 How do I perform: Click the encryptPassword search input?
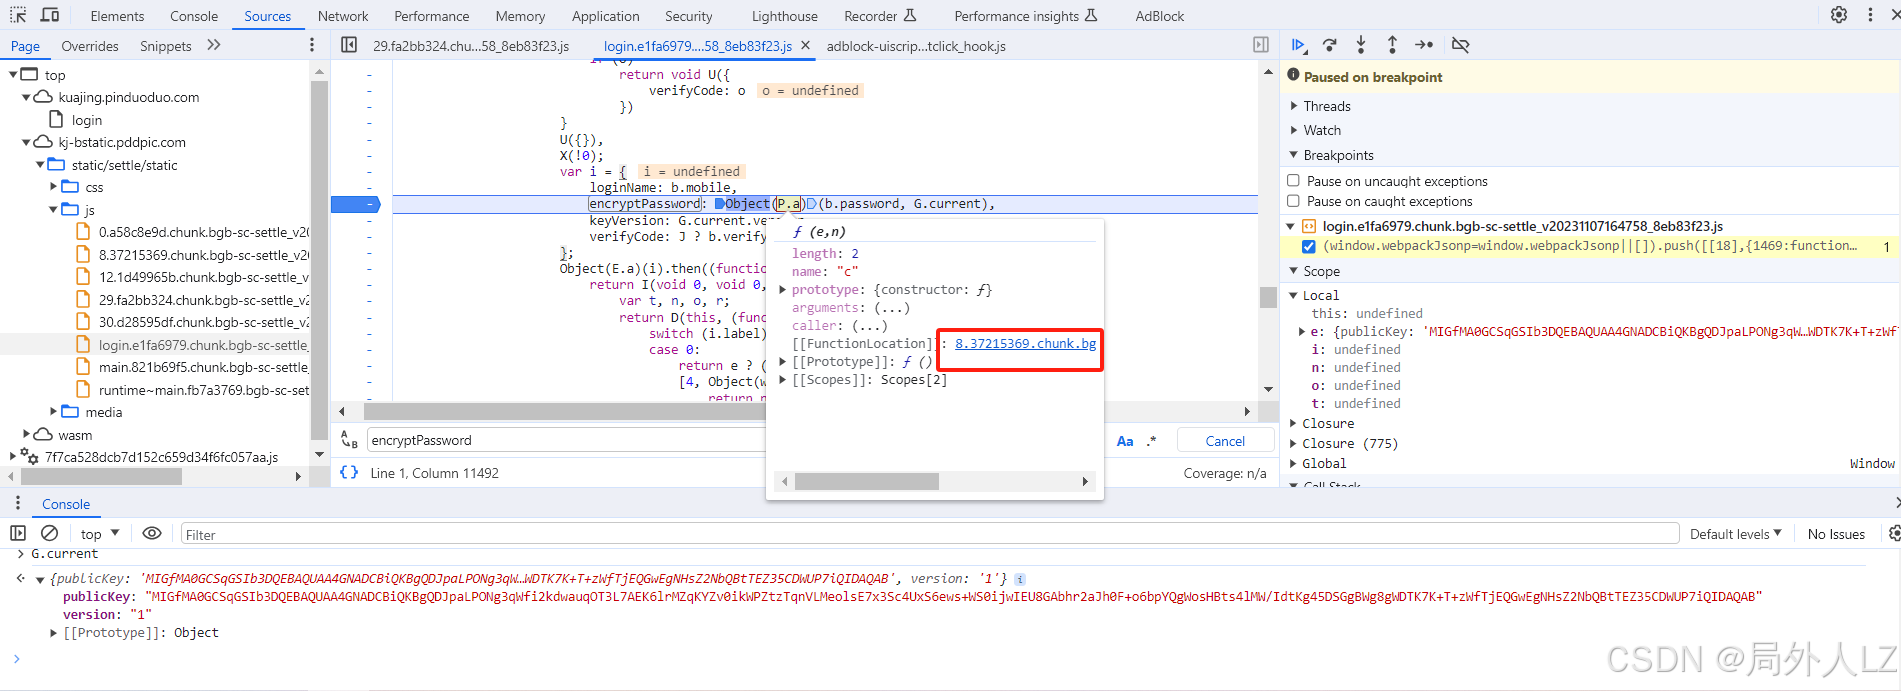[x=565, y=440]
